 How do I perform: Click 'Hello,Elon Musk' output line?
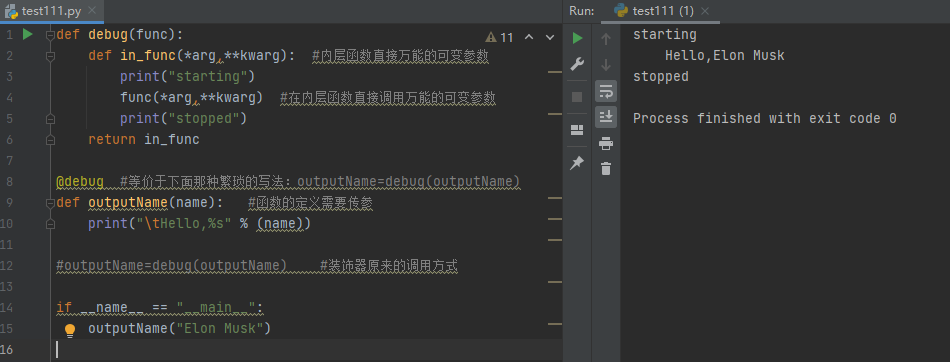pos(725,56)
